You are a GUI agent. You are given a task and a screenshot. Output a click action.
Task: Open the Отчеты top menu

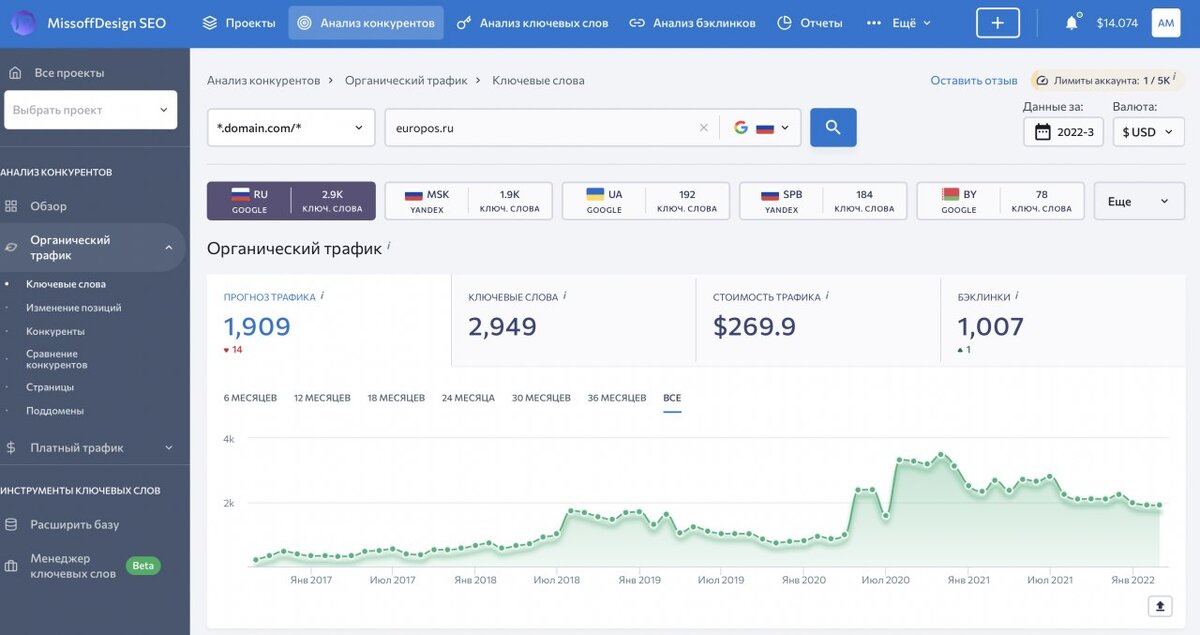click(810, 22)
